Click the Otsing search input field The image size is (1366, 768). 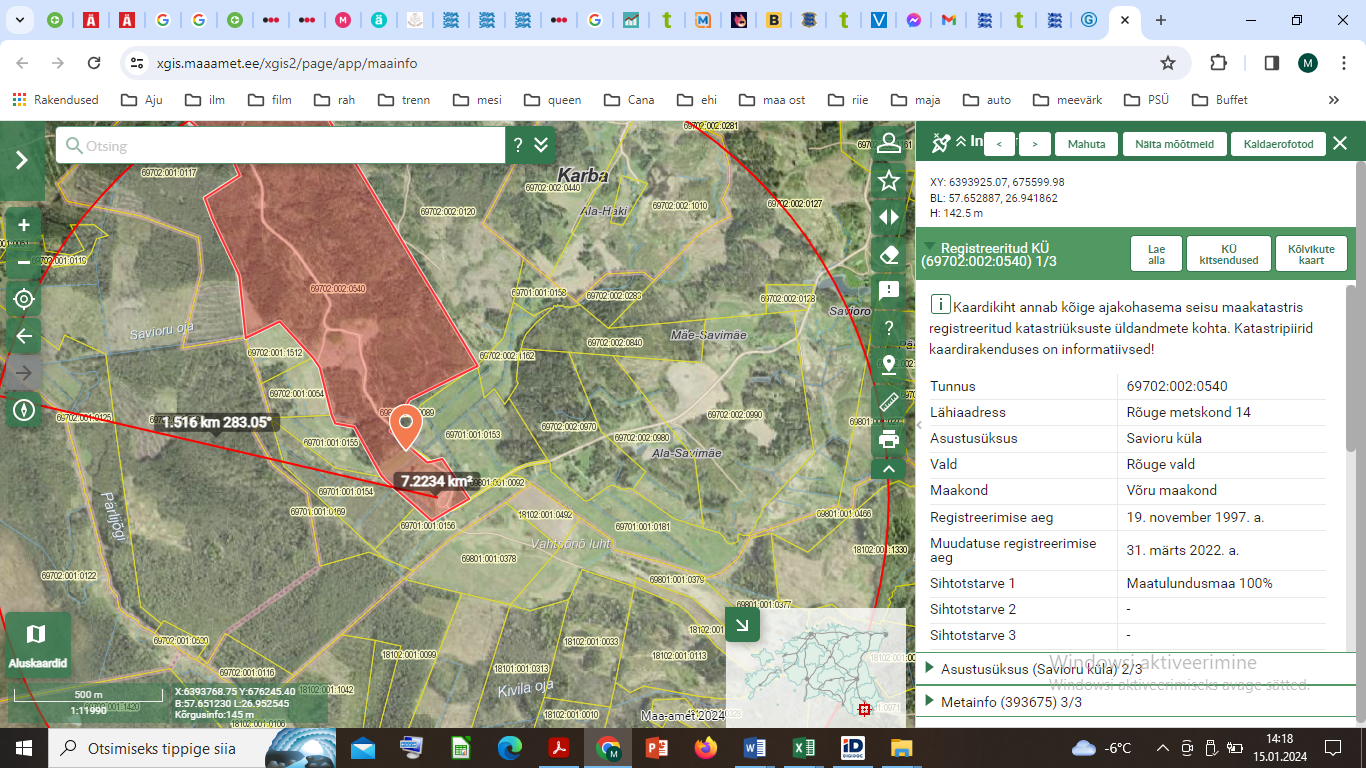(290, 146)
